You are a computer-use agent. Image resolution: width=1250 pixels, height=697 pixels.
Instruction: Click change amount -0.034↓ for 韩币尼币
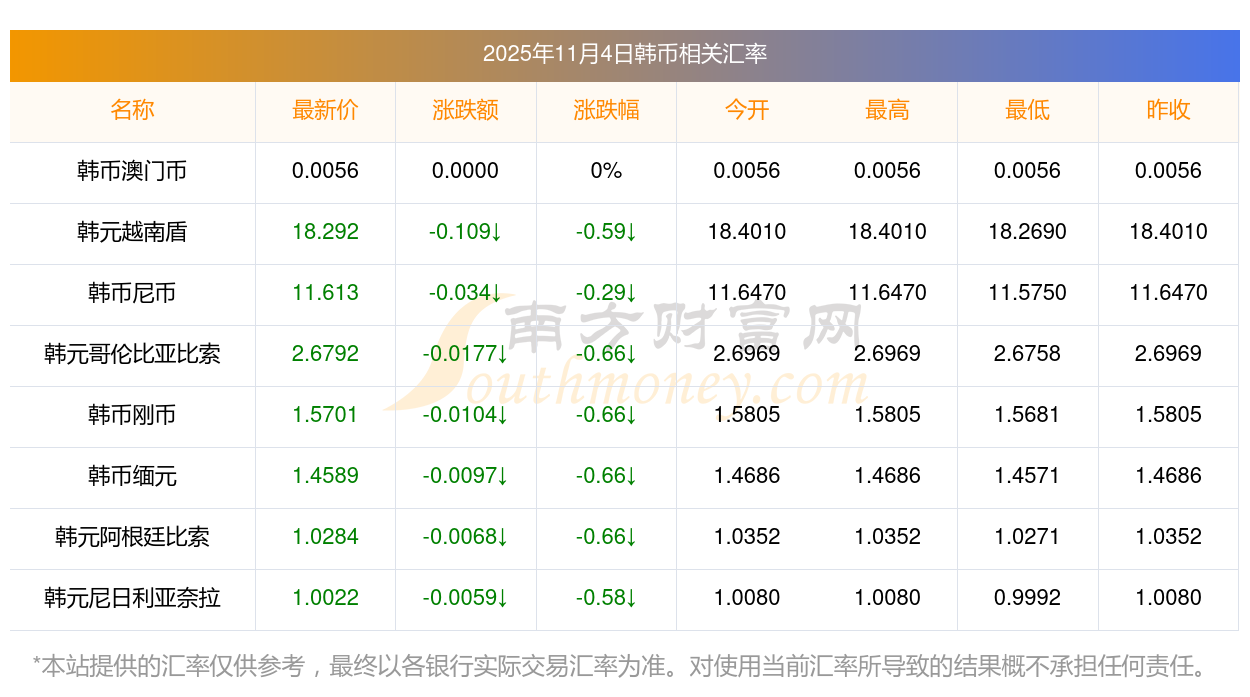pos(466,293)
